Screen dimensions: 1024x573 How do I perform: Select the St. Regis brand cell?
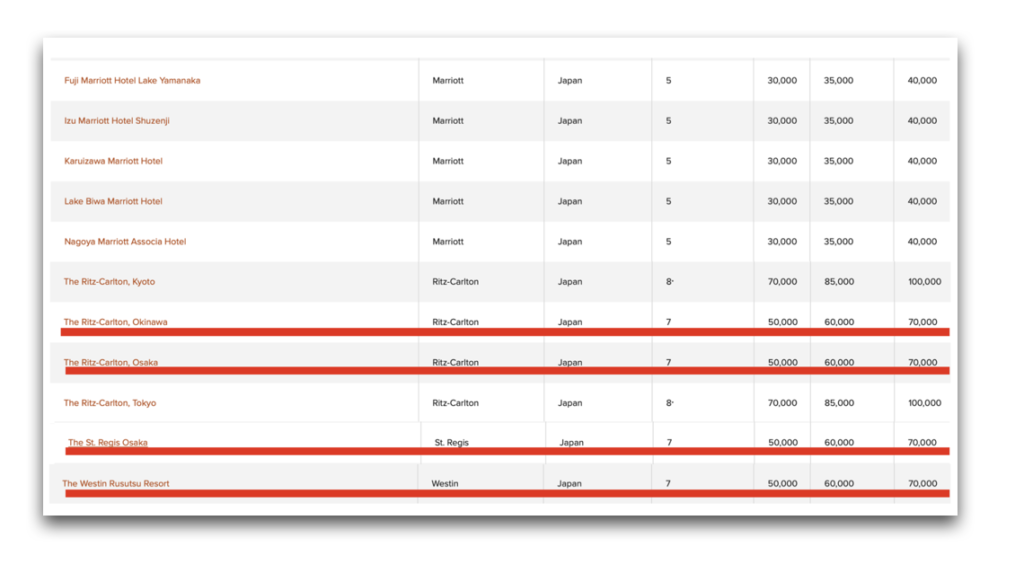pos(451,442)
